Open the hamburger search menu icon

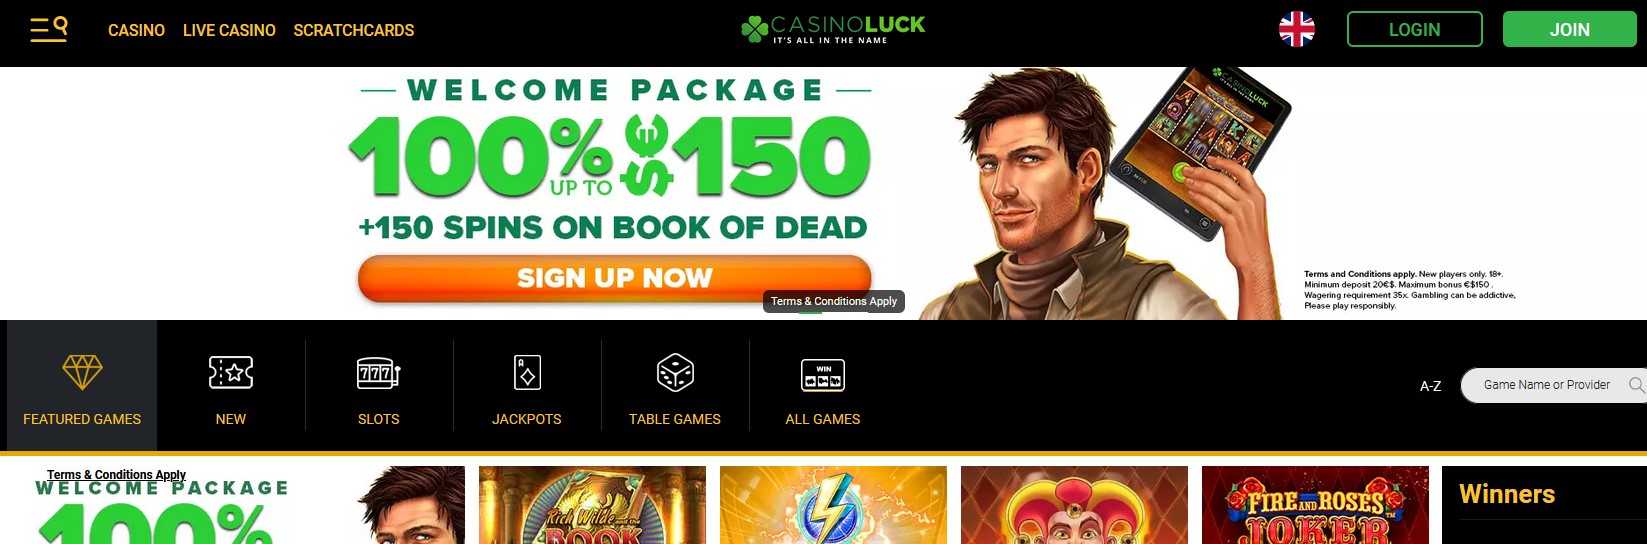(48, 29)
